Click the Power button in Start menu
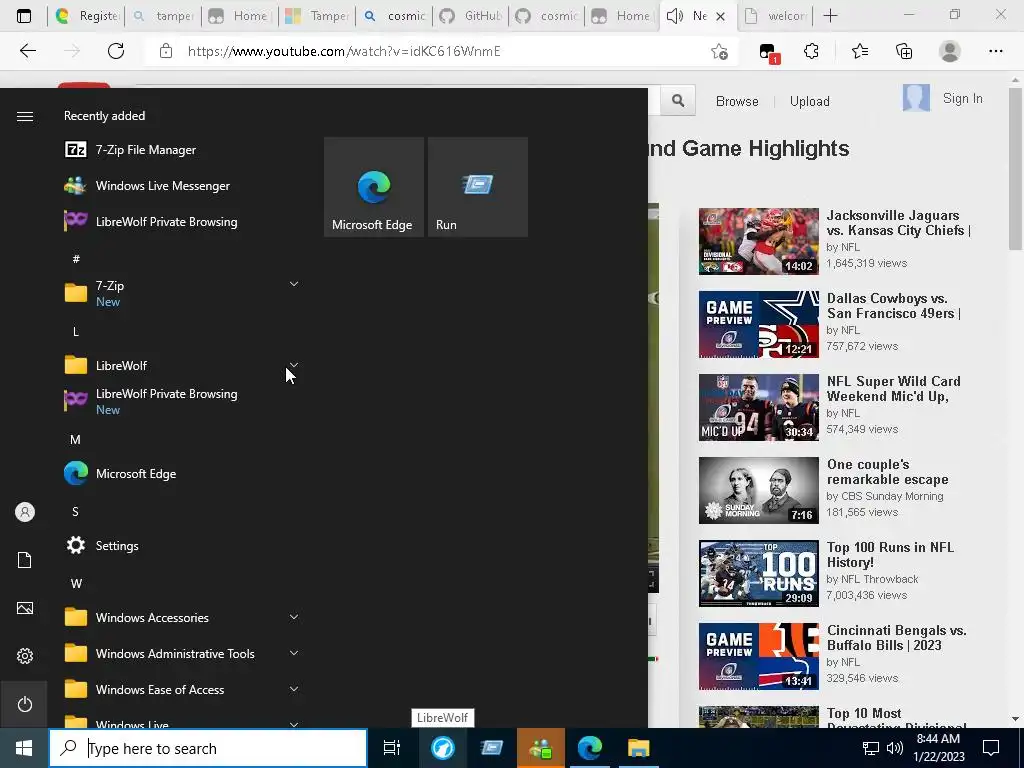 [x=25, y=704]
